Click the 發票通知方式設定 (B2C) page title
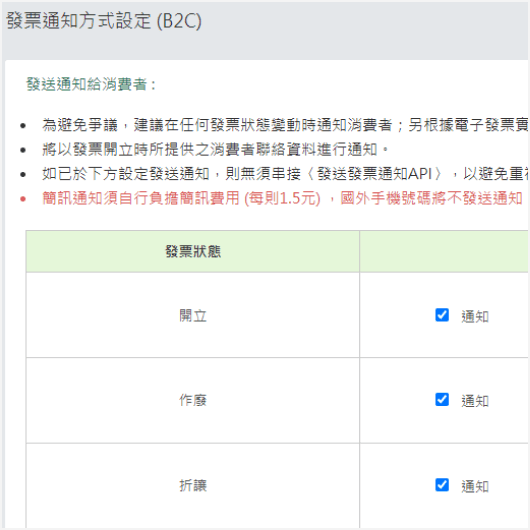 104,21
